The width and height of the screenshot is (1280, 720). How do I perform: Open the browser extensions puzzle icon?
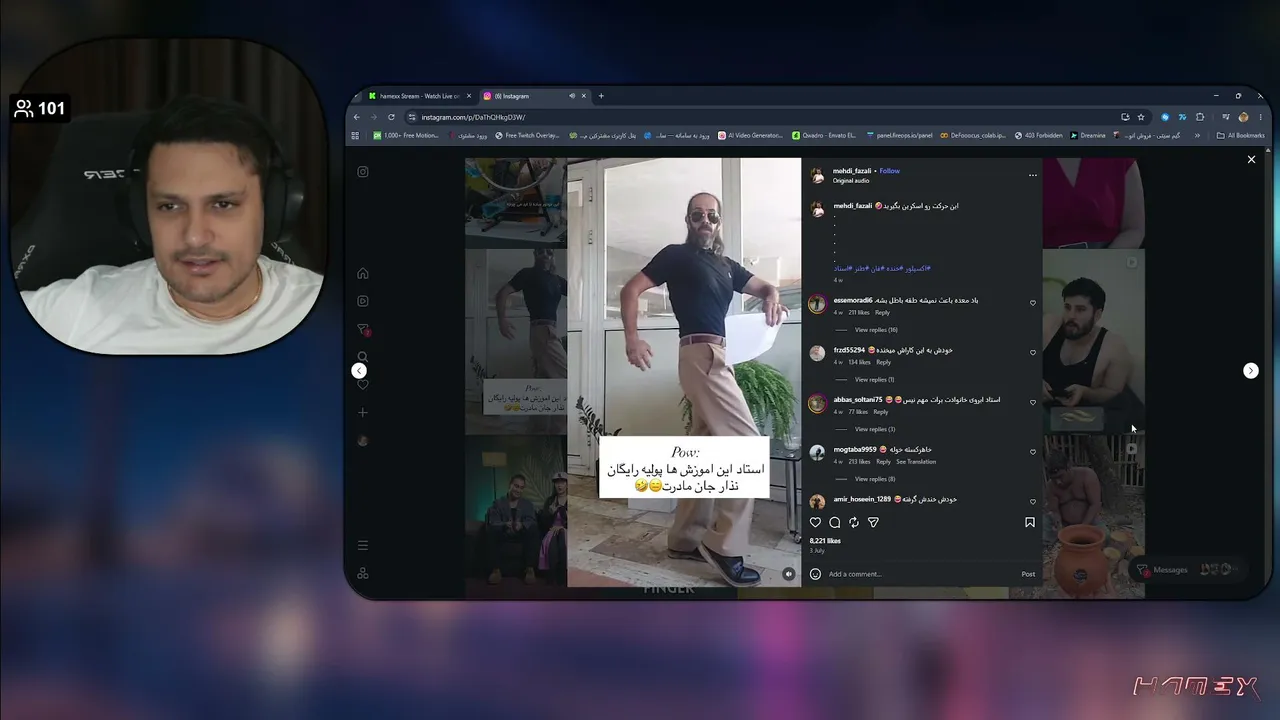pos(1200,117)
